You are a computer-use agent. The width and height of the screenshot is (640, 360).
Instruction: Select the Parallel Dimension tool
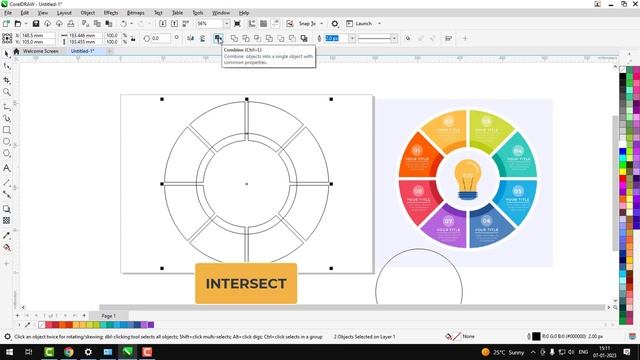coord(7,182)
